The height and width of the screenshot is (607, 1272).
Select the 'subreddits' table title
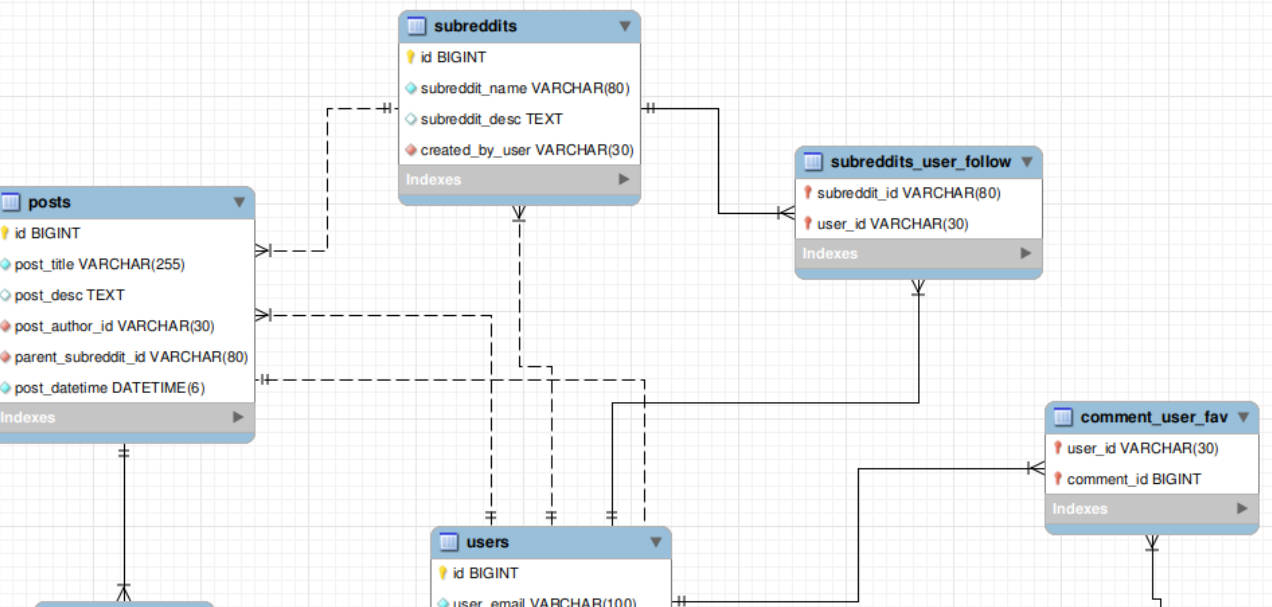point(475,26)
